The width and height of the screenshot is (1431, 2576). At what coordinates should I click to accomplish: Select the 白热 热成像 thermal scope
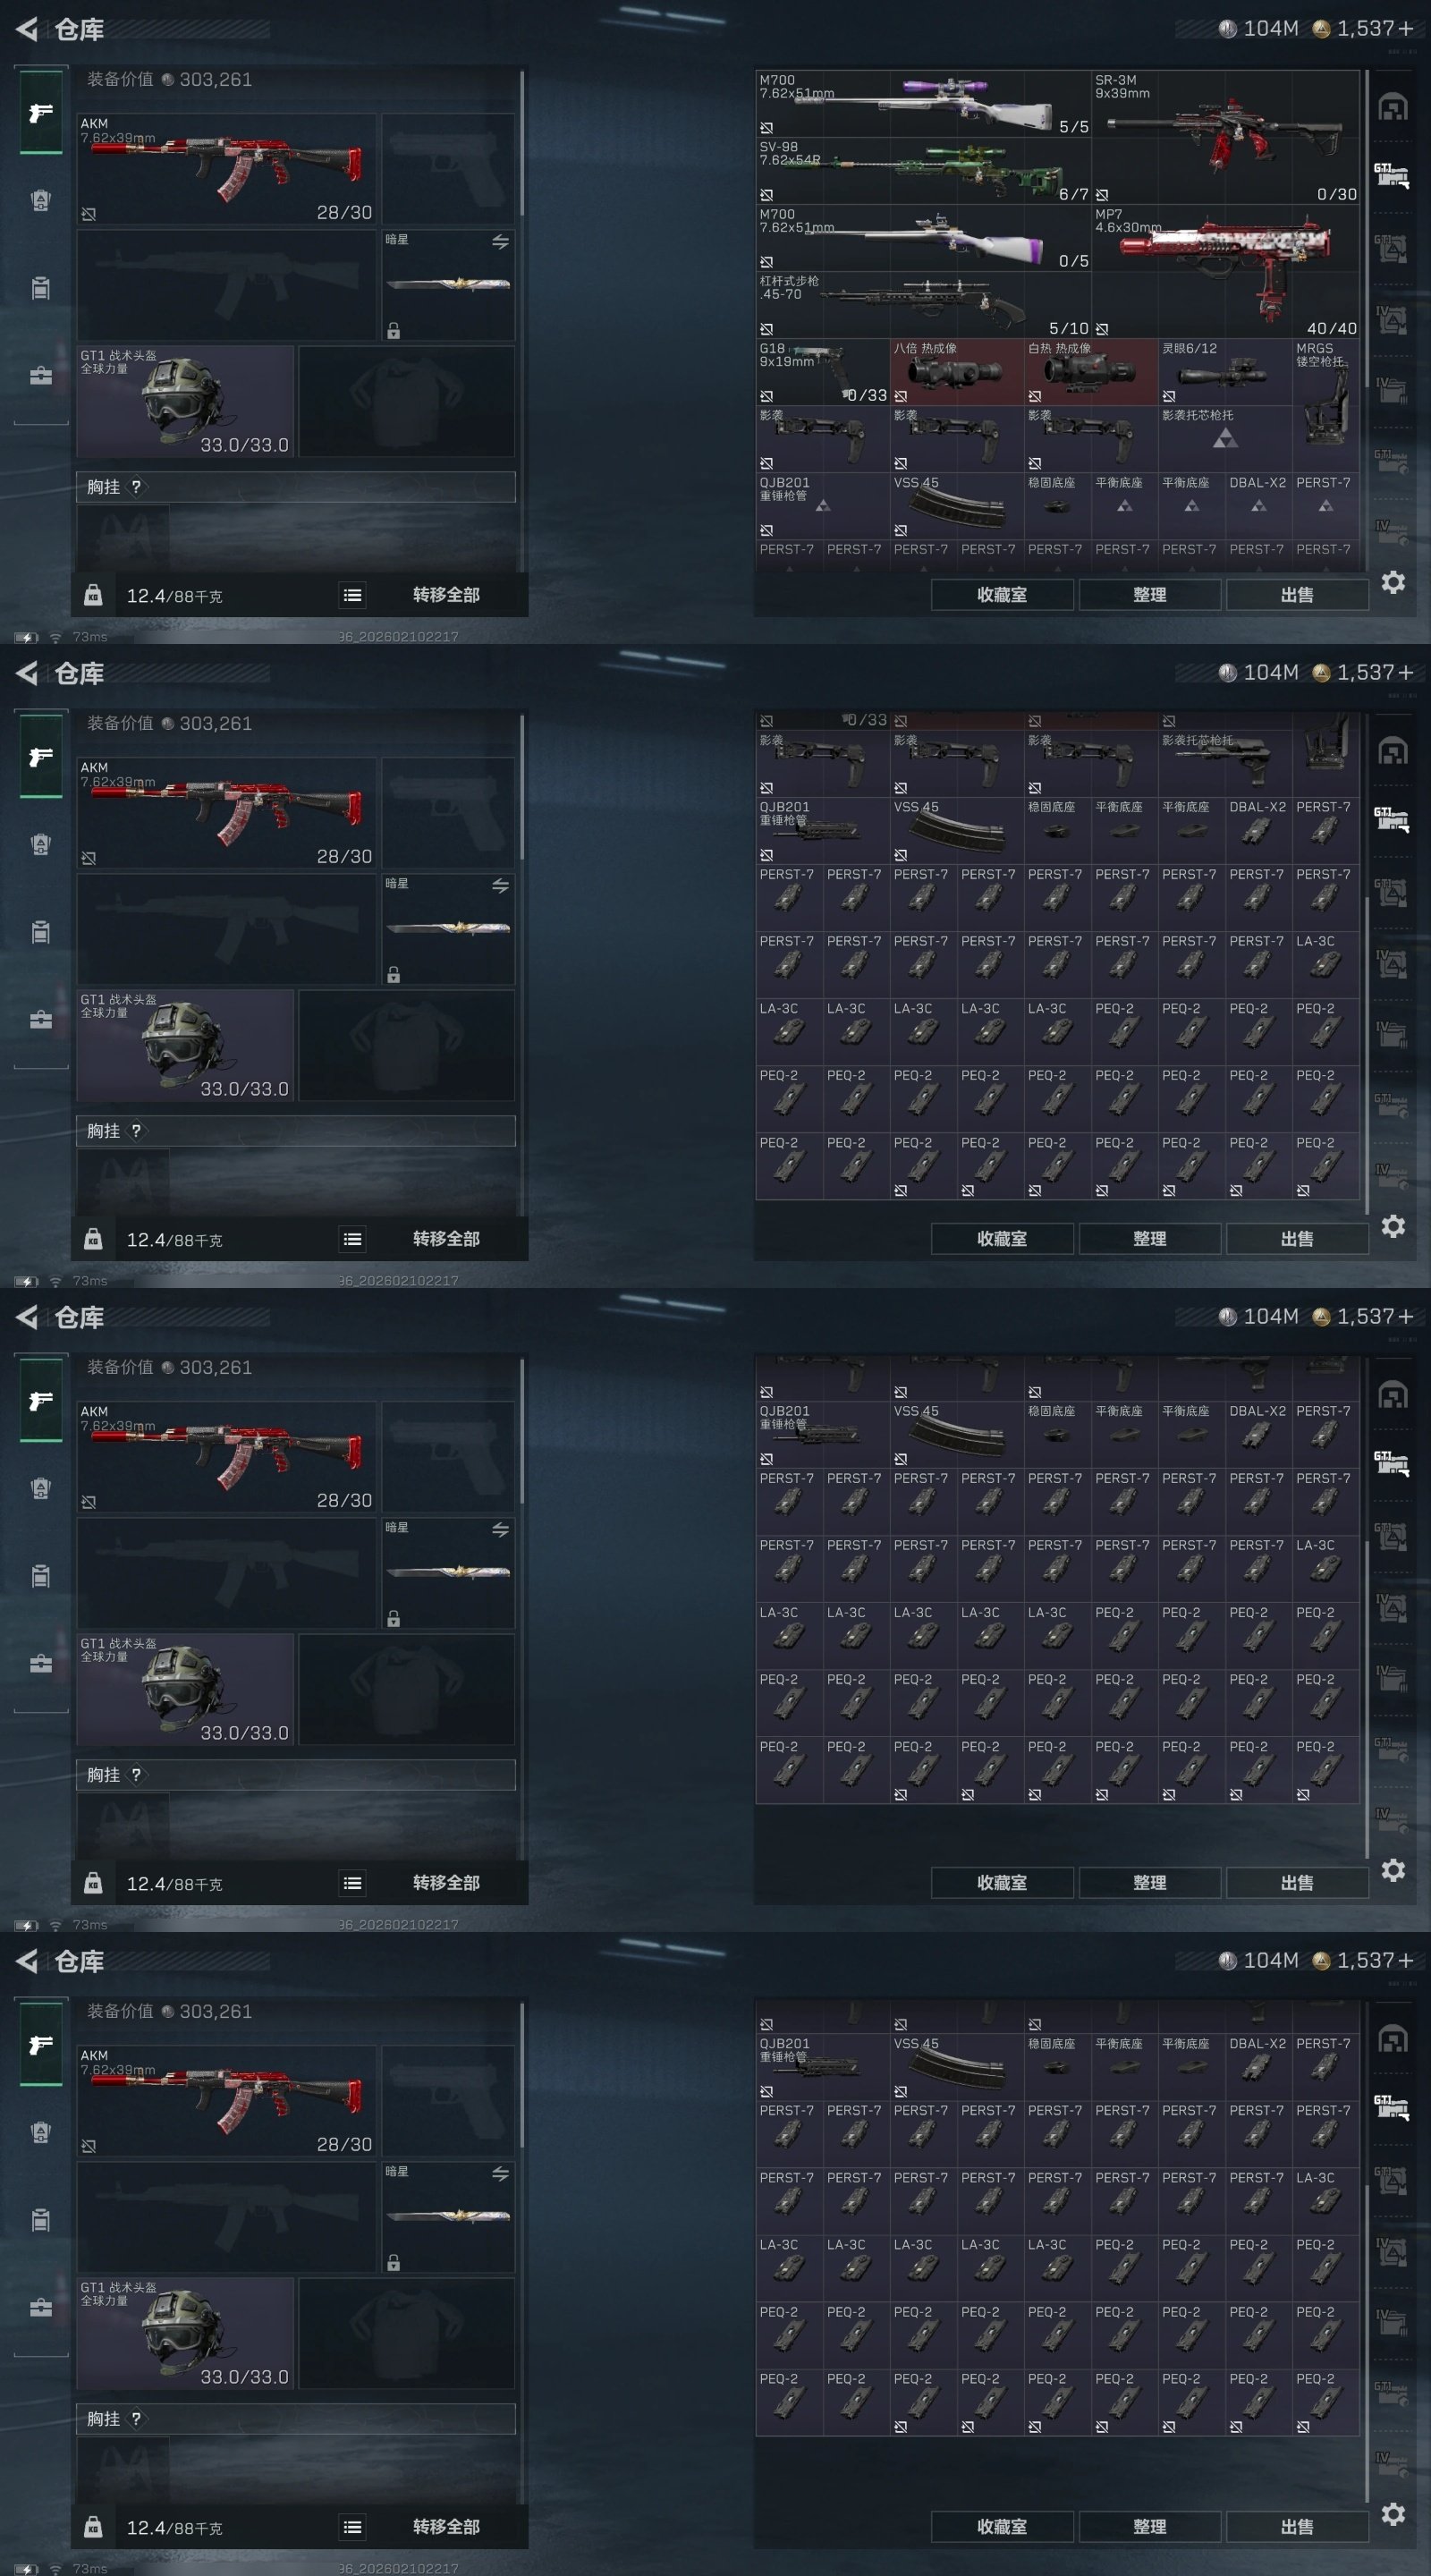click(x=1091, y=372)
